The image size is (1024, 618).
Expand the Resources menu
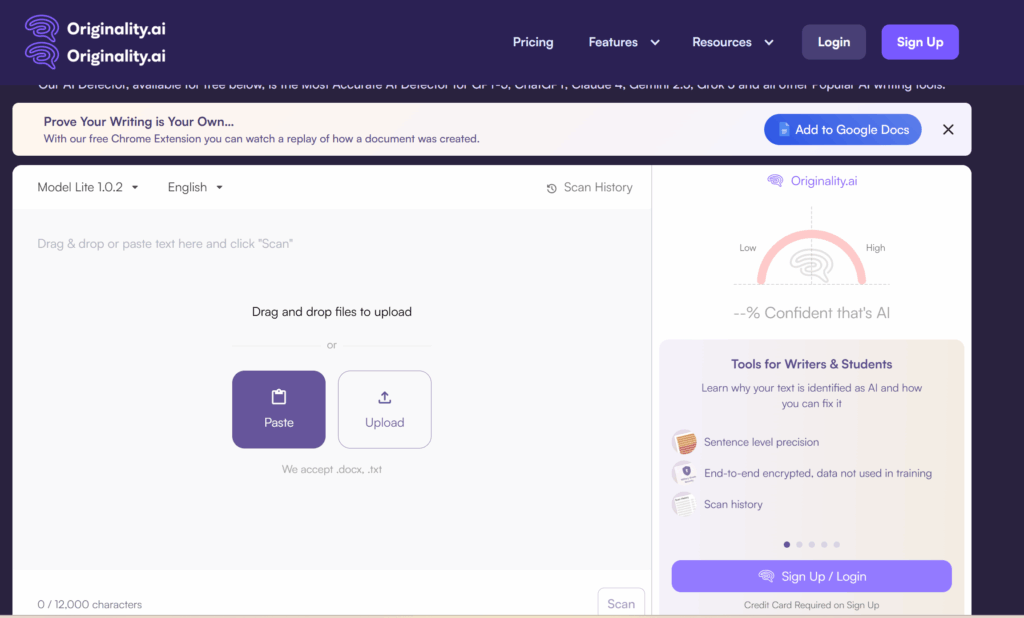[733, 42]
